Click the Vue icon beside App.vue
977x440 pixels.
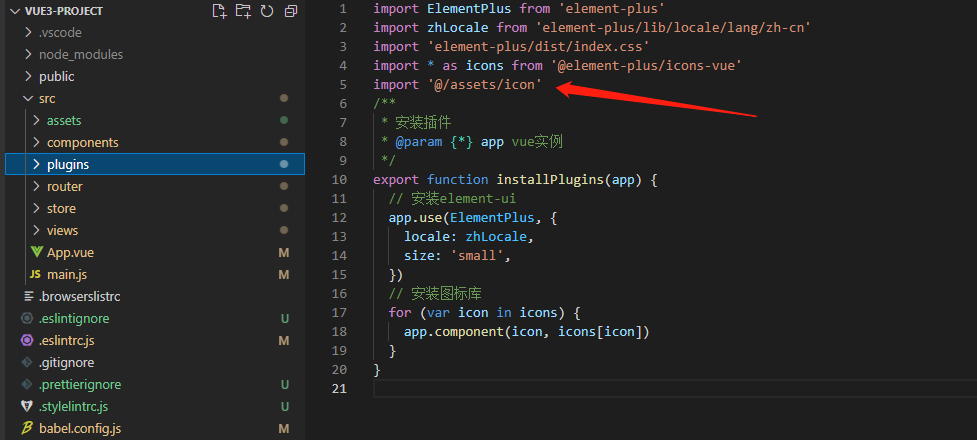point(37,252)
